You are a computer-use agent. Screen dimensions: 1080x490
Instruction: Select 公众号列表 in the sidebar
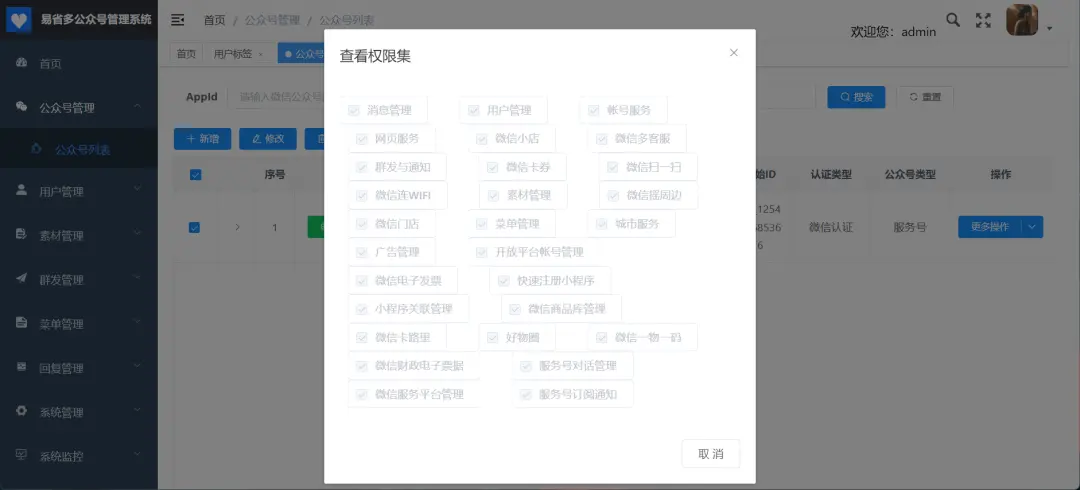tap(79, 149)
